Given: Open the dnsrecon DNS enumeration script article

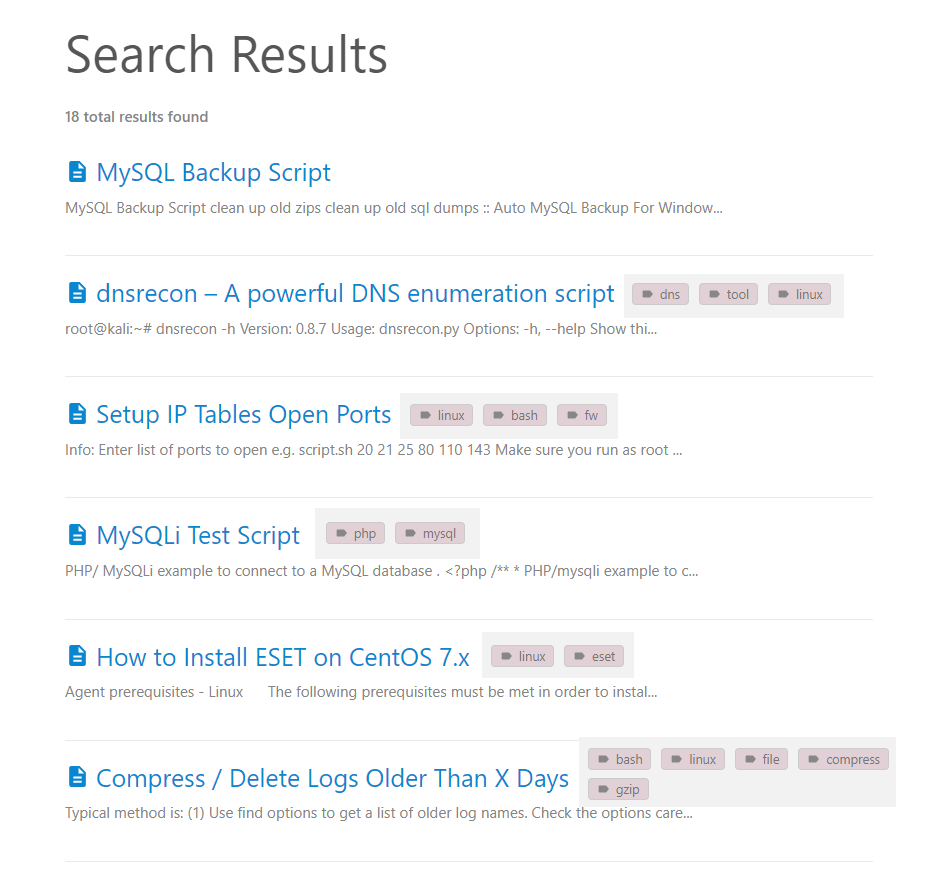Looking at the screenshot, I should click(x=355, y=293).
